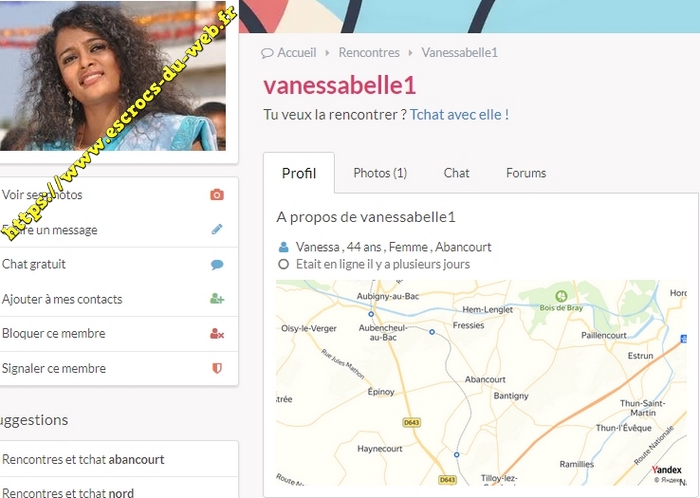Click the offline status circle indicator
The image size is (700, 498).
283,264
